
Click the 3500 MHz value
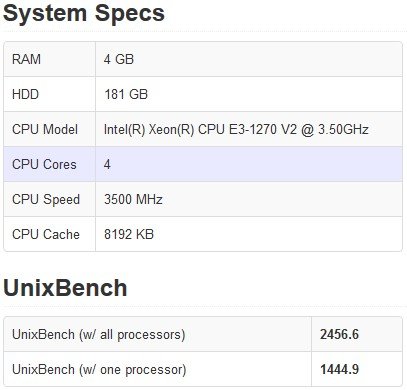[x=133, y=199]
